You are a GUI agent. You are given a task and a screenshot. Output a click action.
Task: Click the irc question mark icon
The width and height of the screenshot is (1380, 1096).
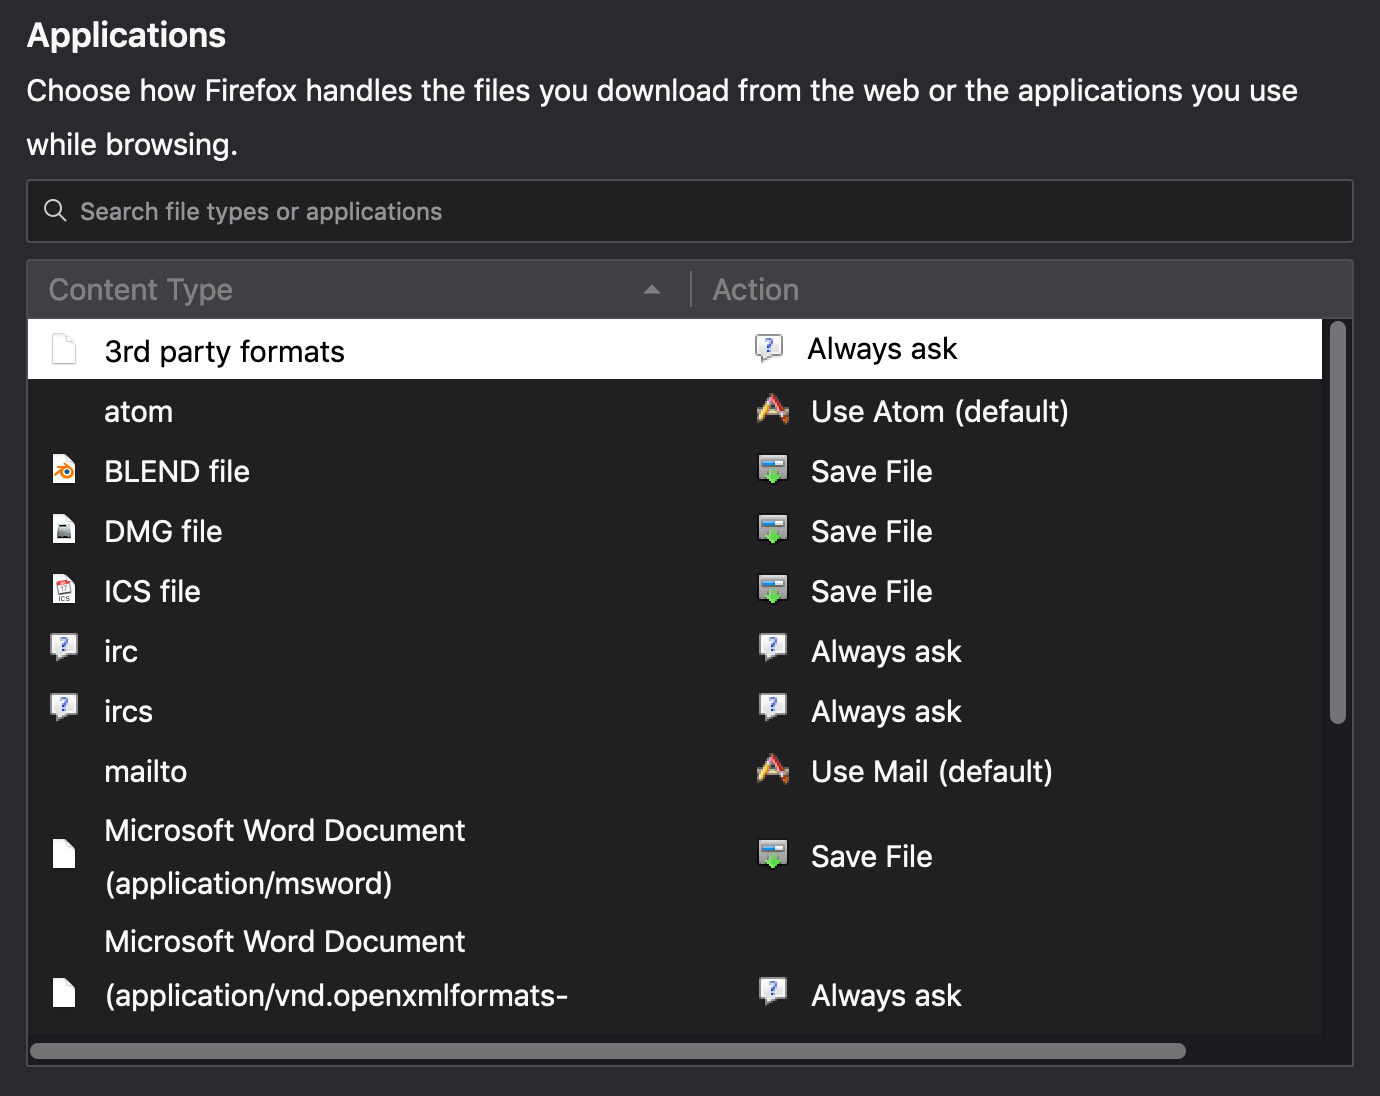pyautogui.click(x=64, y=648)
